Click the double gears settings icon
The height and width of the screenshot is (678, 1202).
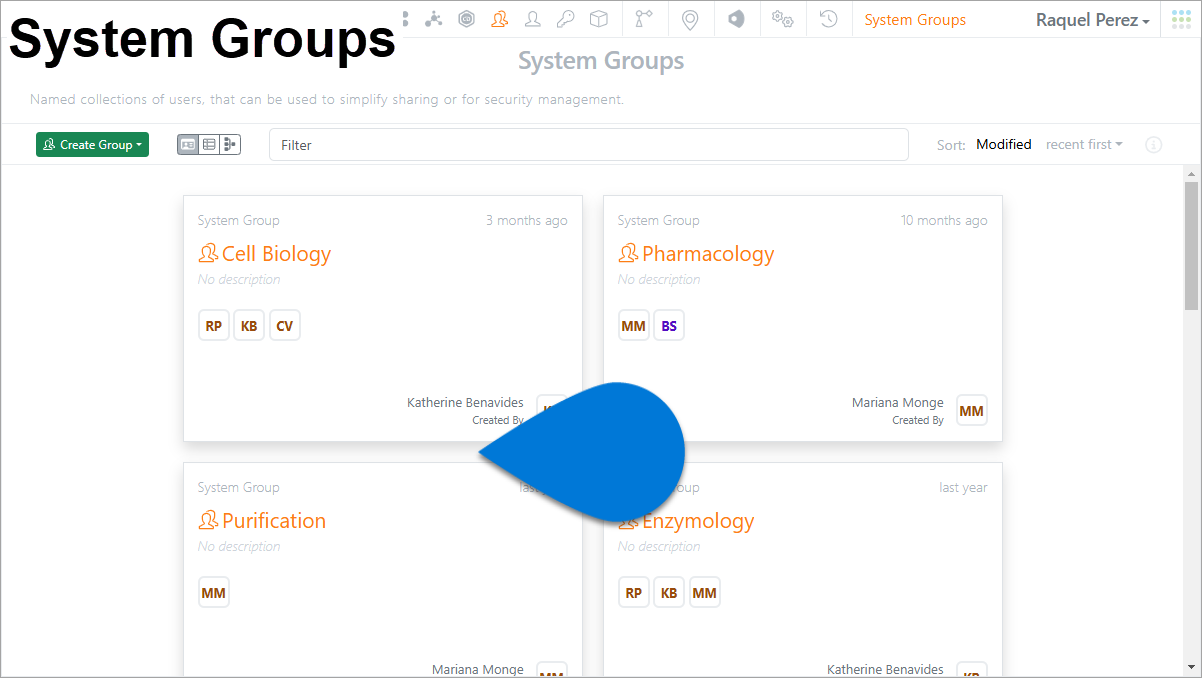tap(782, 19)
